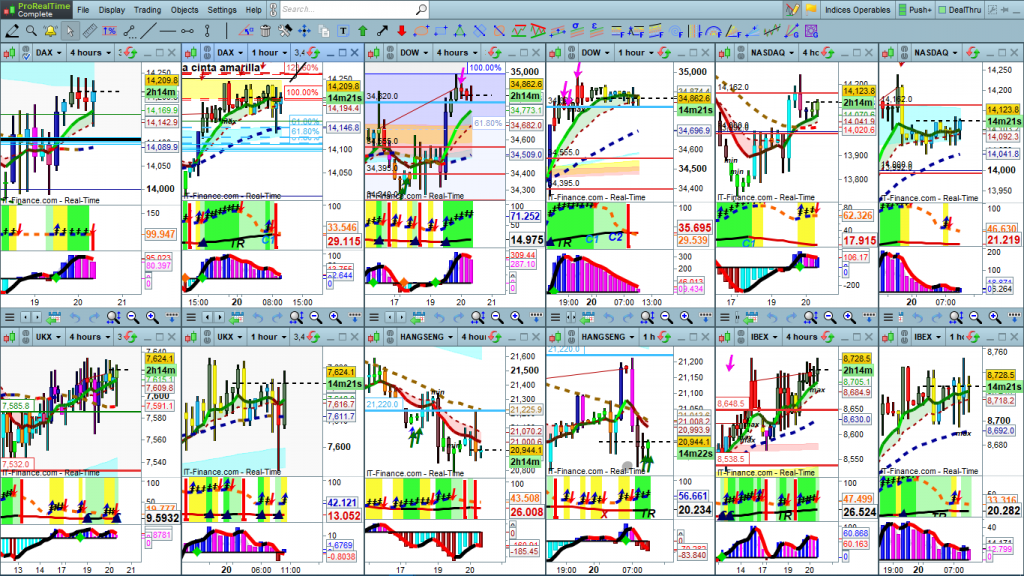The width and height of the screenshot is (1024, 576).
Task: Select the pencil drawing tool
Action: [x=12, y=30]
